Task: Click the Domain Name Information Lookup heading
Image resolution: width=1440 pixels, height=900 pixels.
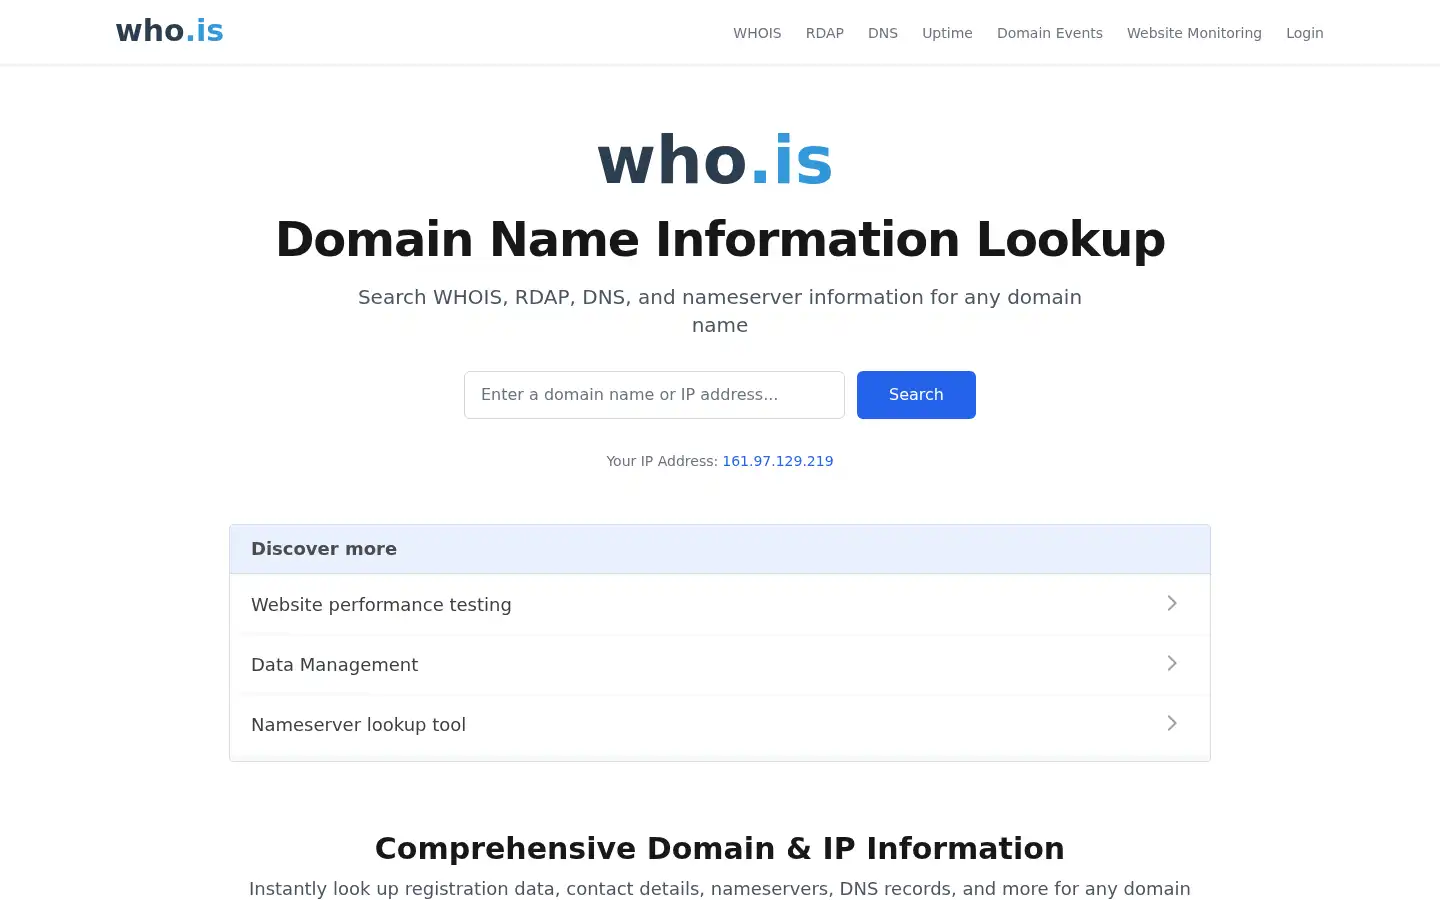Action: tap(720, 239)
